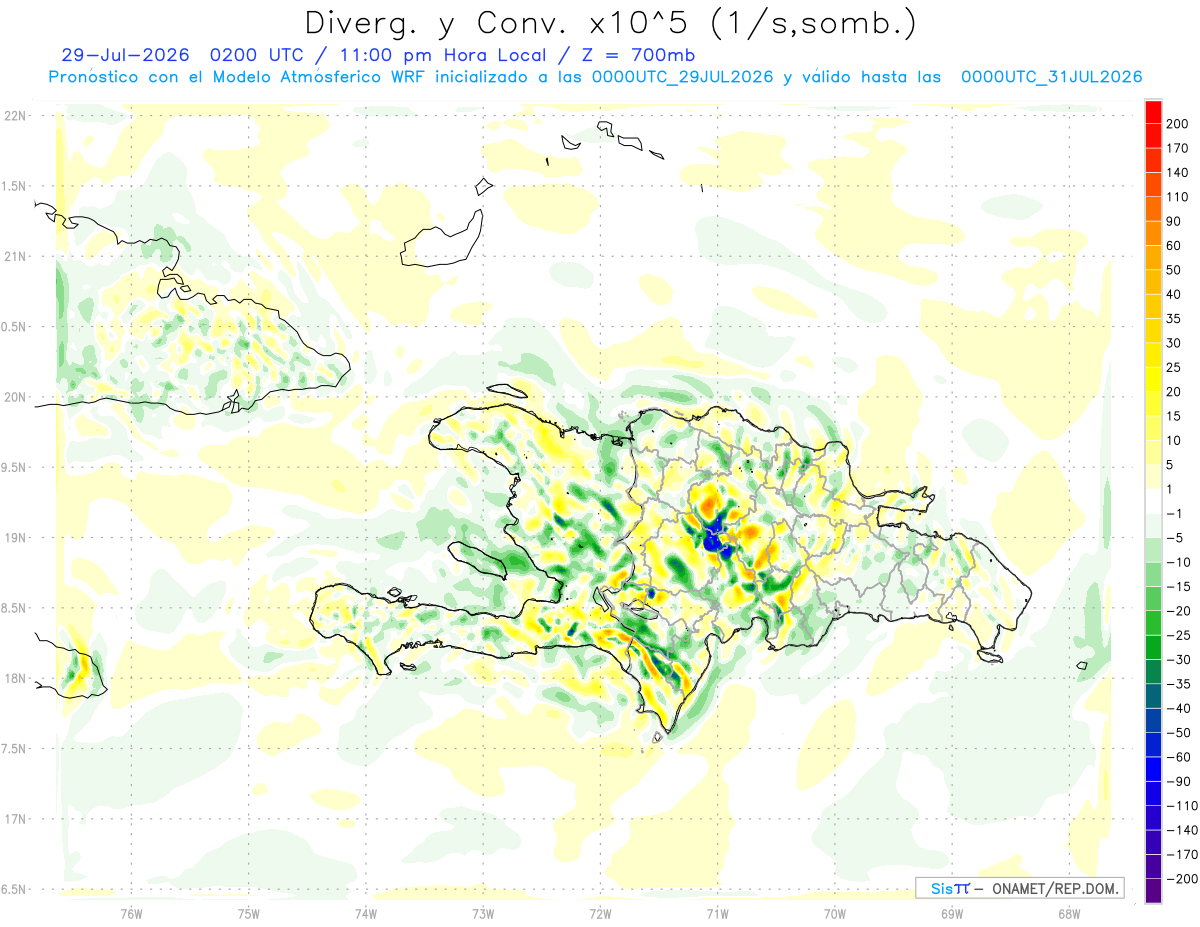
Task: Select the '0.5N' axis label
Action: click(15, 327)
